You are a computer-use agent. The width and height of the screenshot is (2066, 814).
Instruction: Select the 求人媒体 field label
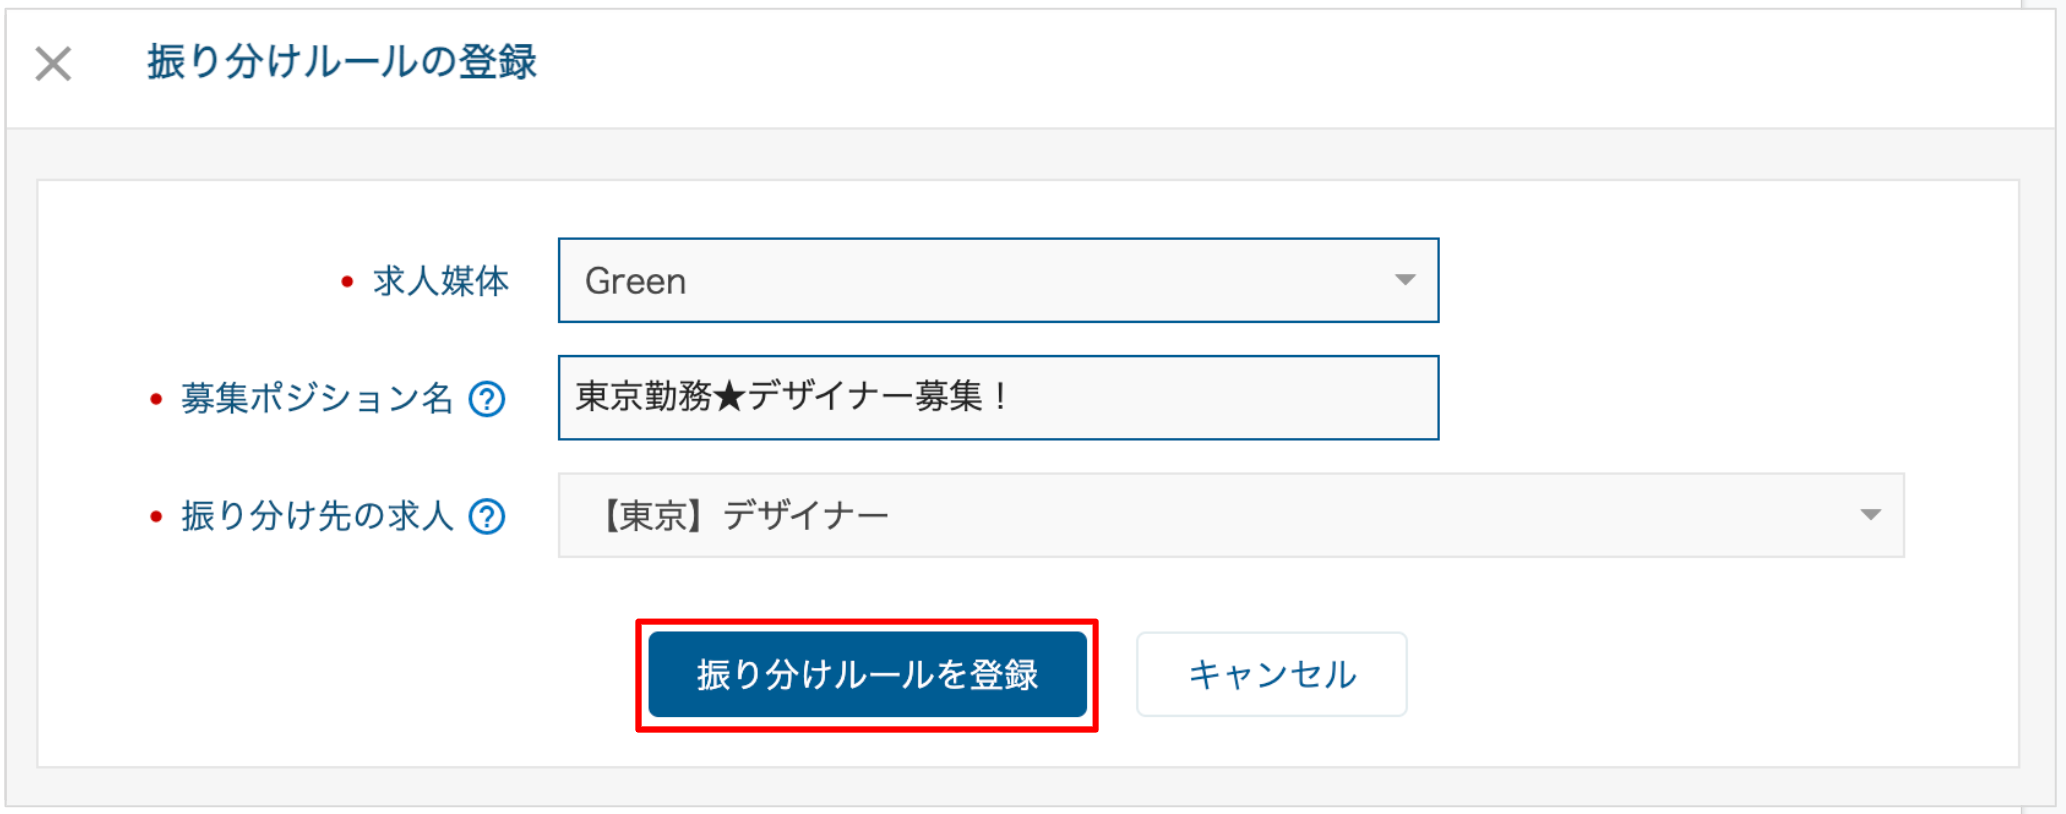(441, 281)
